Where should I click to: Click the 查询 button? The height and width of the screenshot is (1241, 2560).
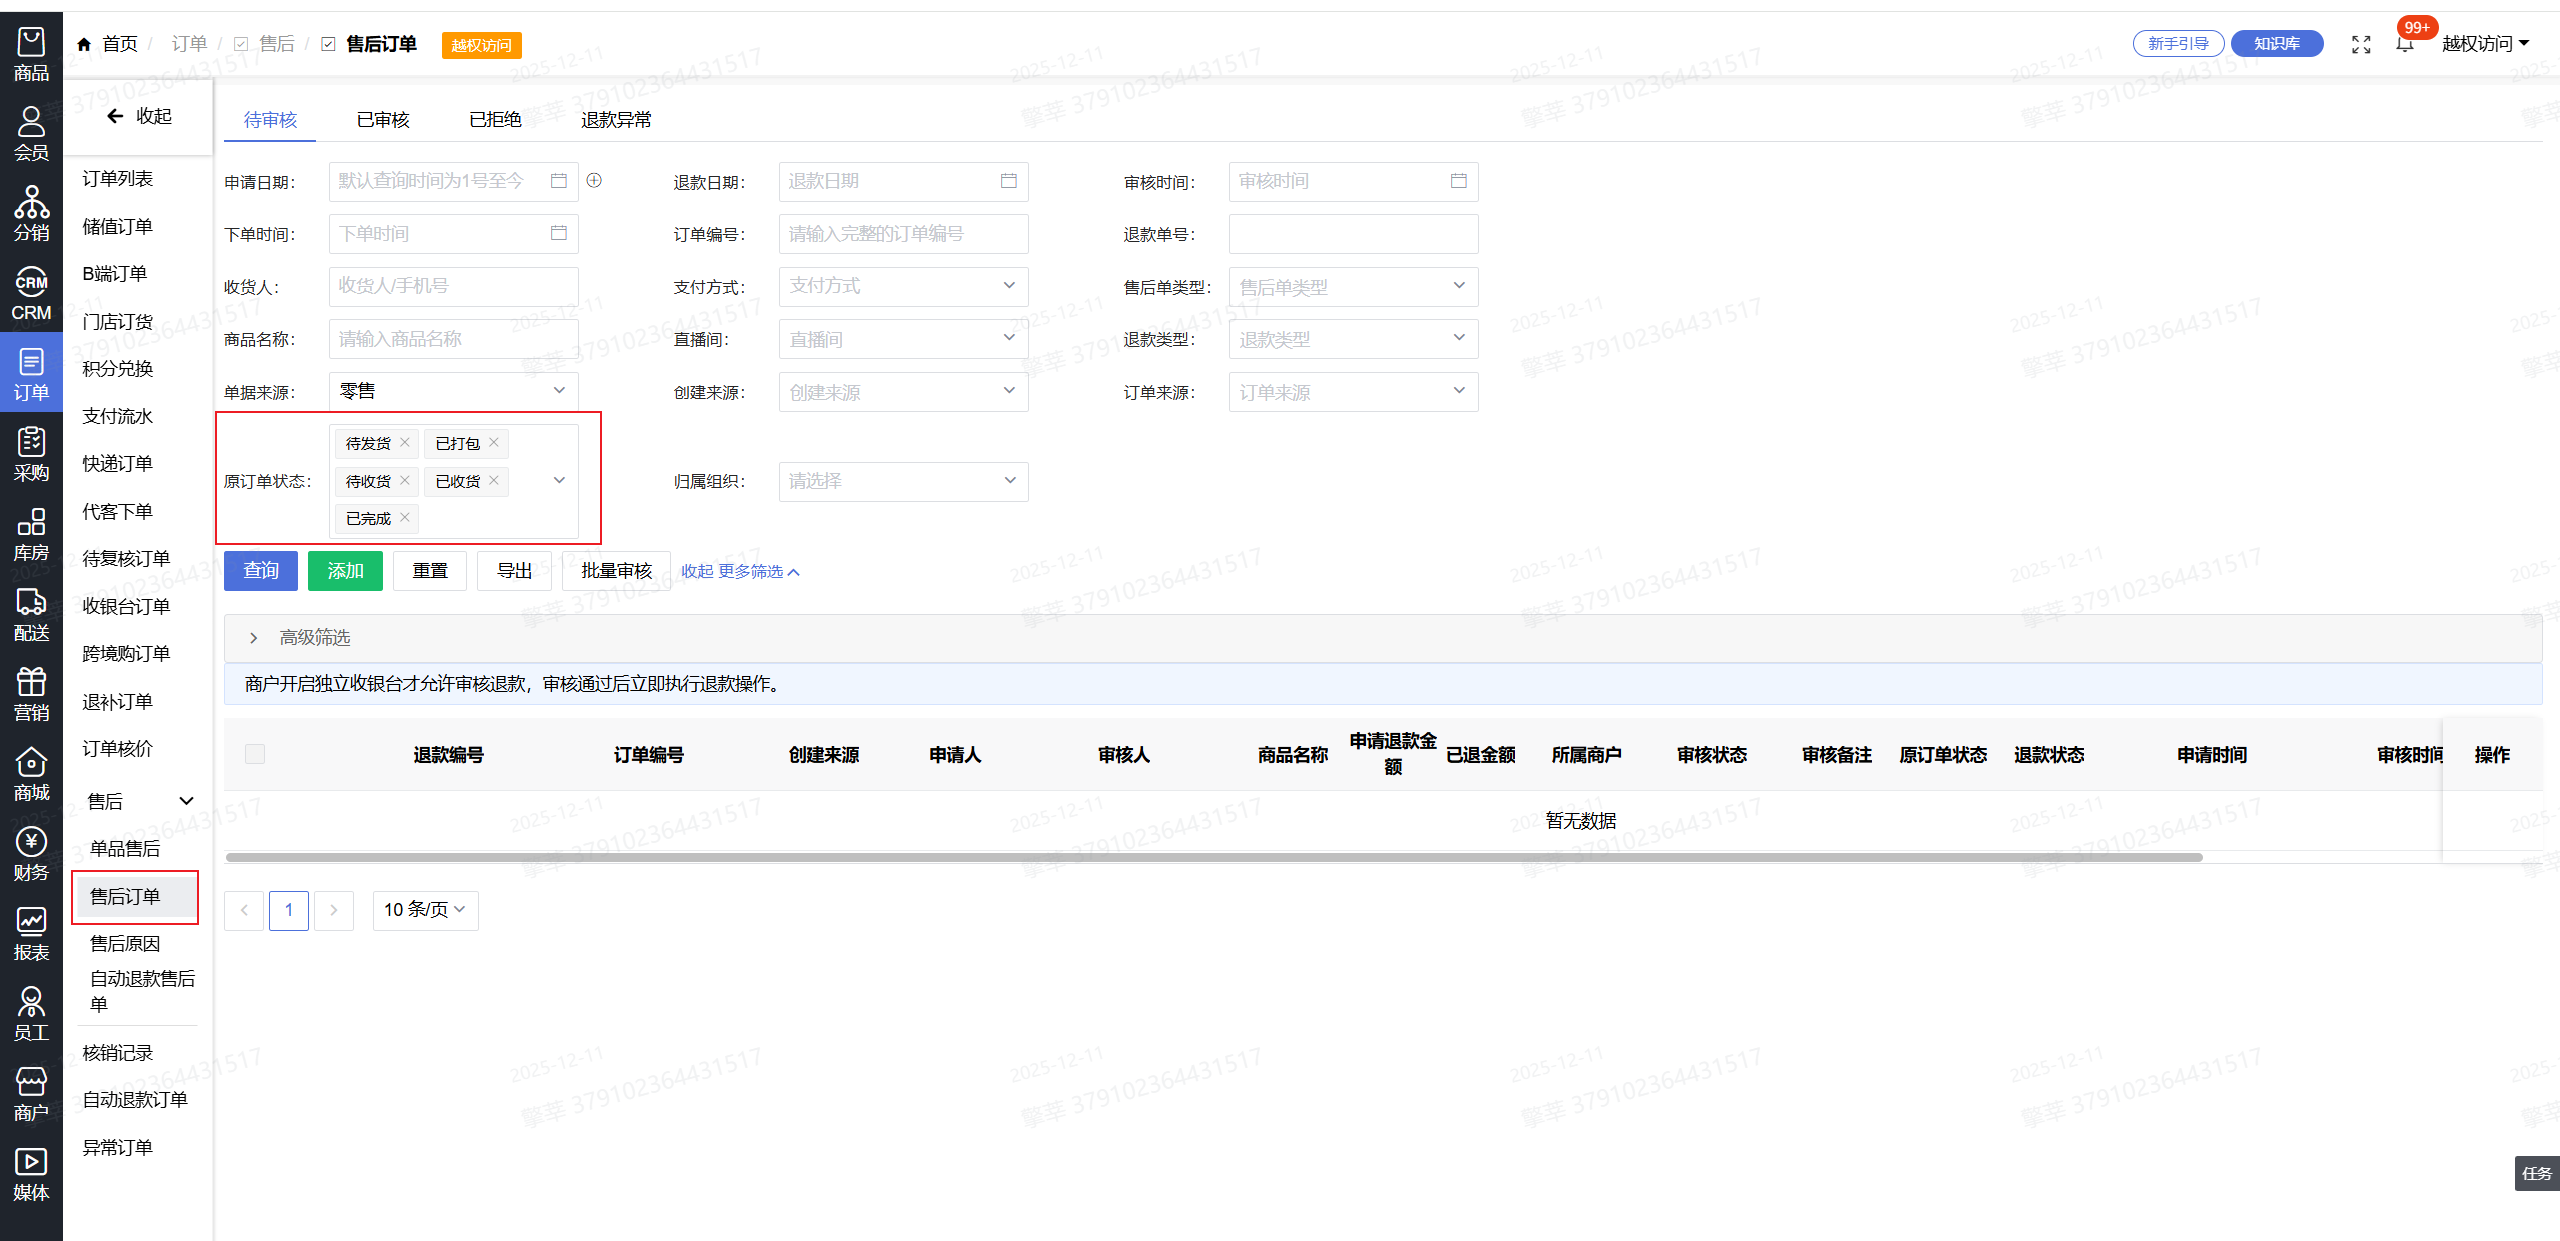(x=261, y=571)
